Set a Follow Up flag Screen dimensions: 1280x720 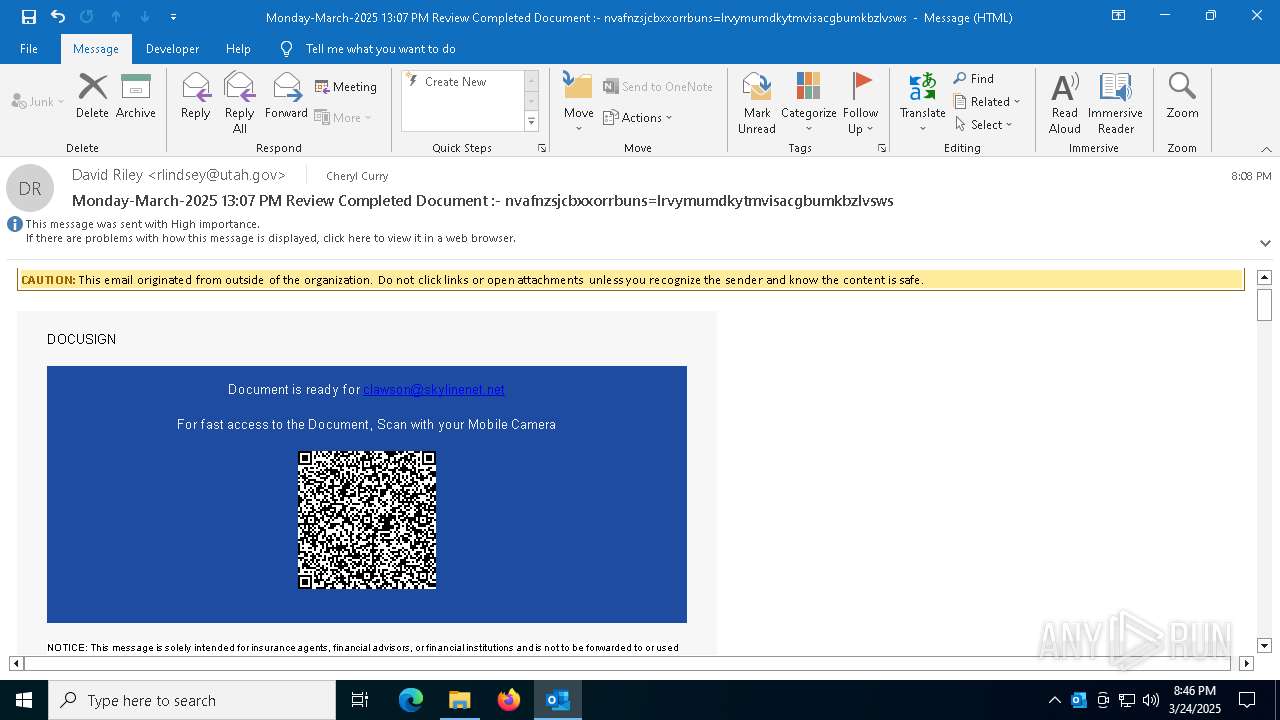(x=860, y=103)
